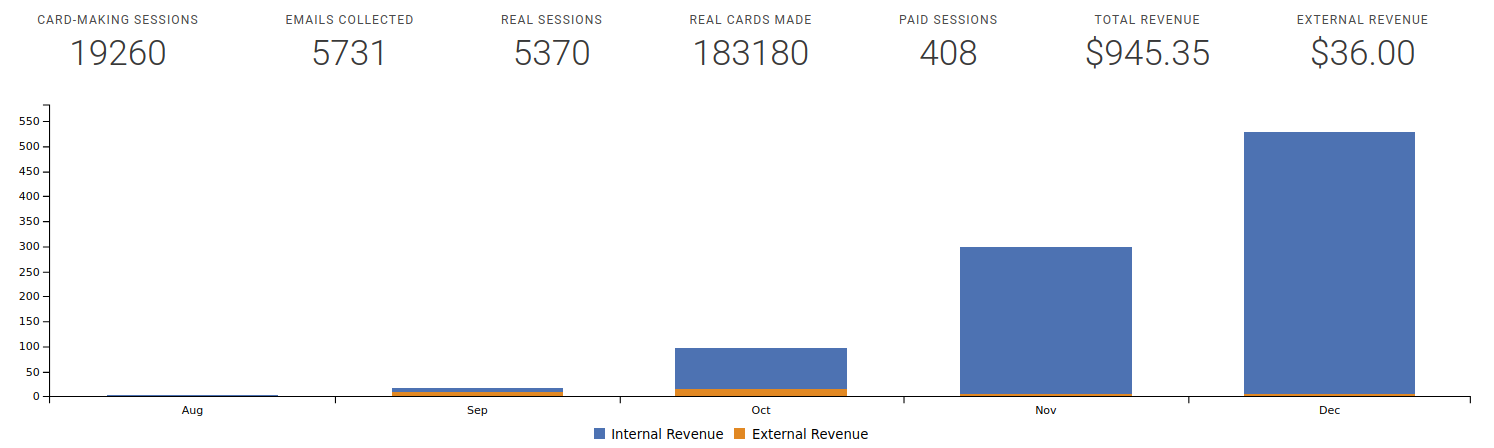Select the September revenue bar
The height and width of the screenshot is (448, 1494).
coord(477,392)
